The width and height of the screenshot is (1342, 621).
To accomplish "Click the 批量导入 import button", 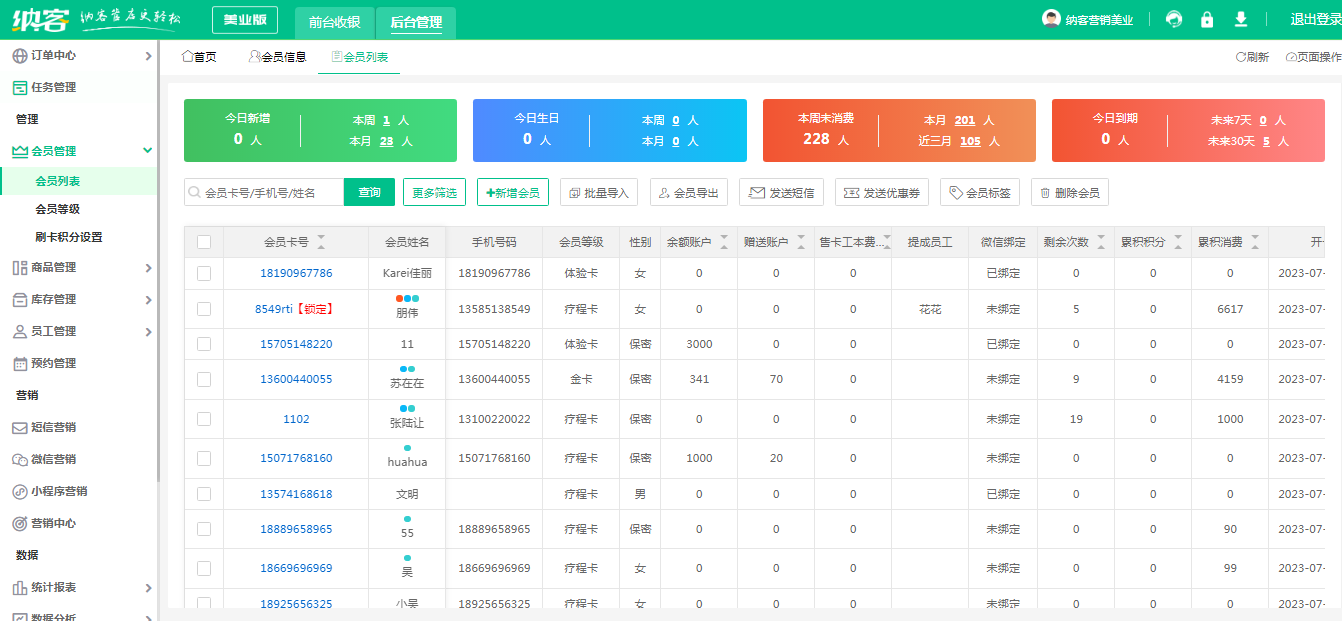I will pyautogui.click(x=599, y=192).
